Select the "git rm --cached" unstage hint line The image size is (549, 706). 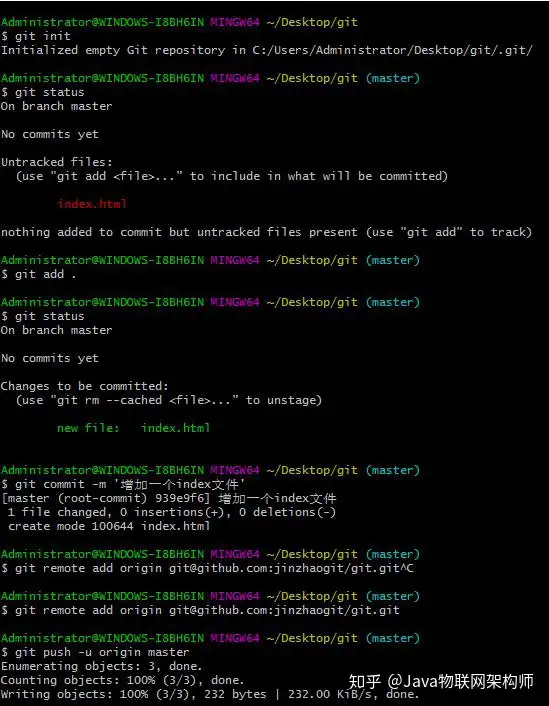[169, 400]
